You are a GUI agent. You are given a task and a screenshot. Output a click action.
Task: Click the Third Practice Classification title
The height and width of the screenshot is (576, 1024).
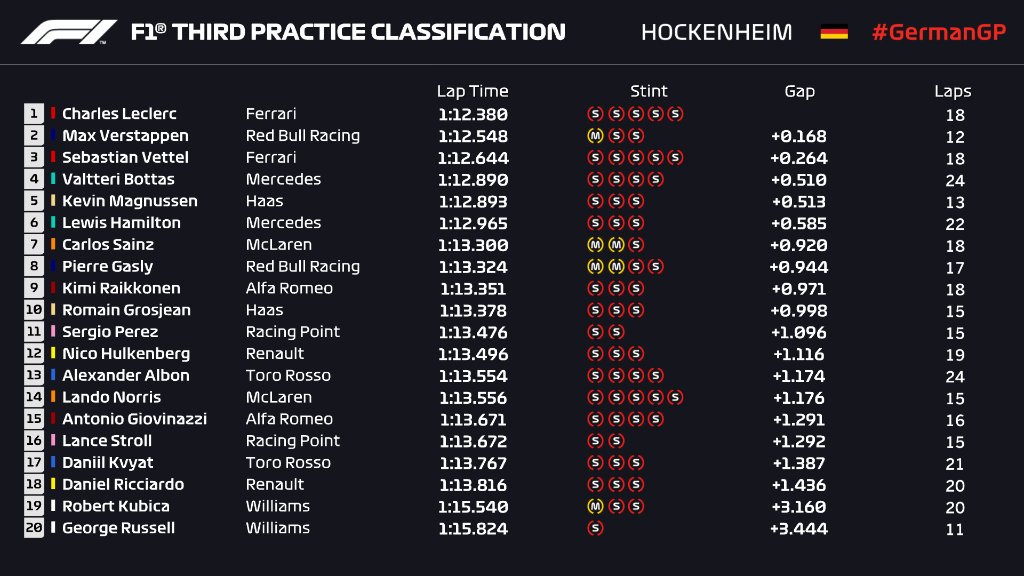(x=348, y=32)
